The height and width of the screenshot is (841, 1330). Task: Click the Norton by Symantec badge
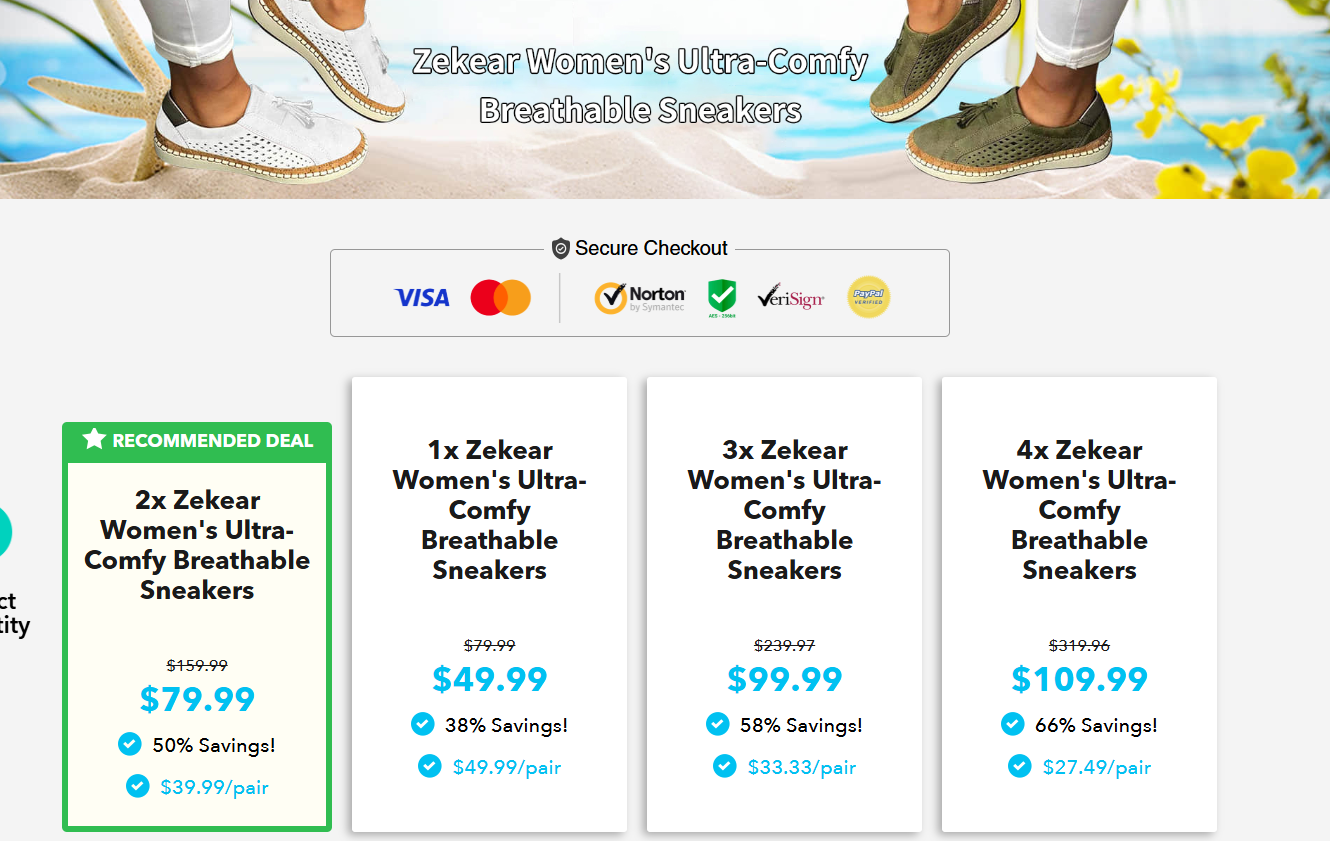(640, 298)
